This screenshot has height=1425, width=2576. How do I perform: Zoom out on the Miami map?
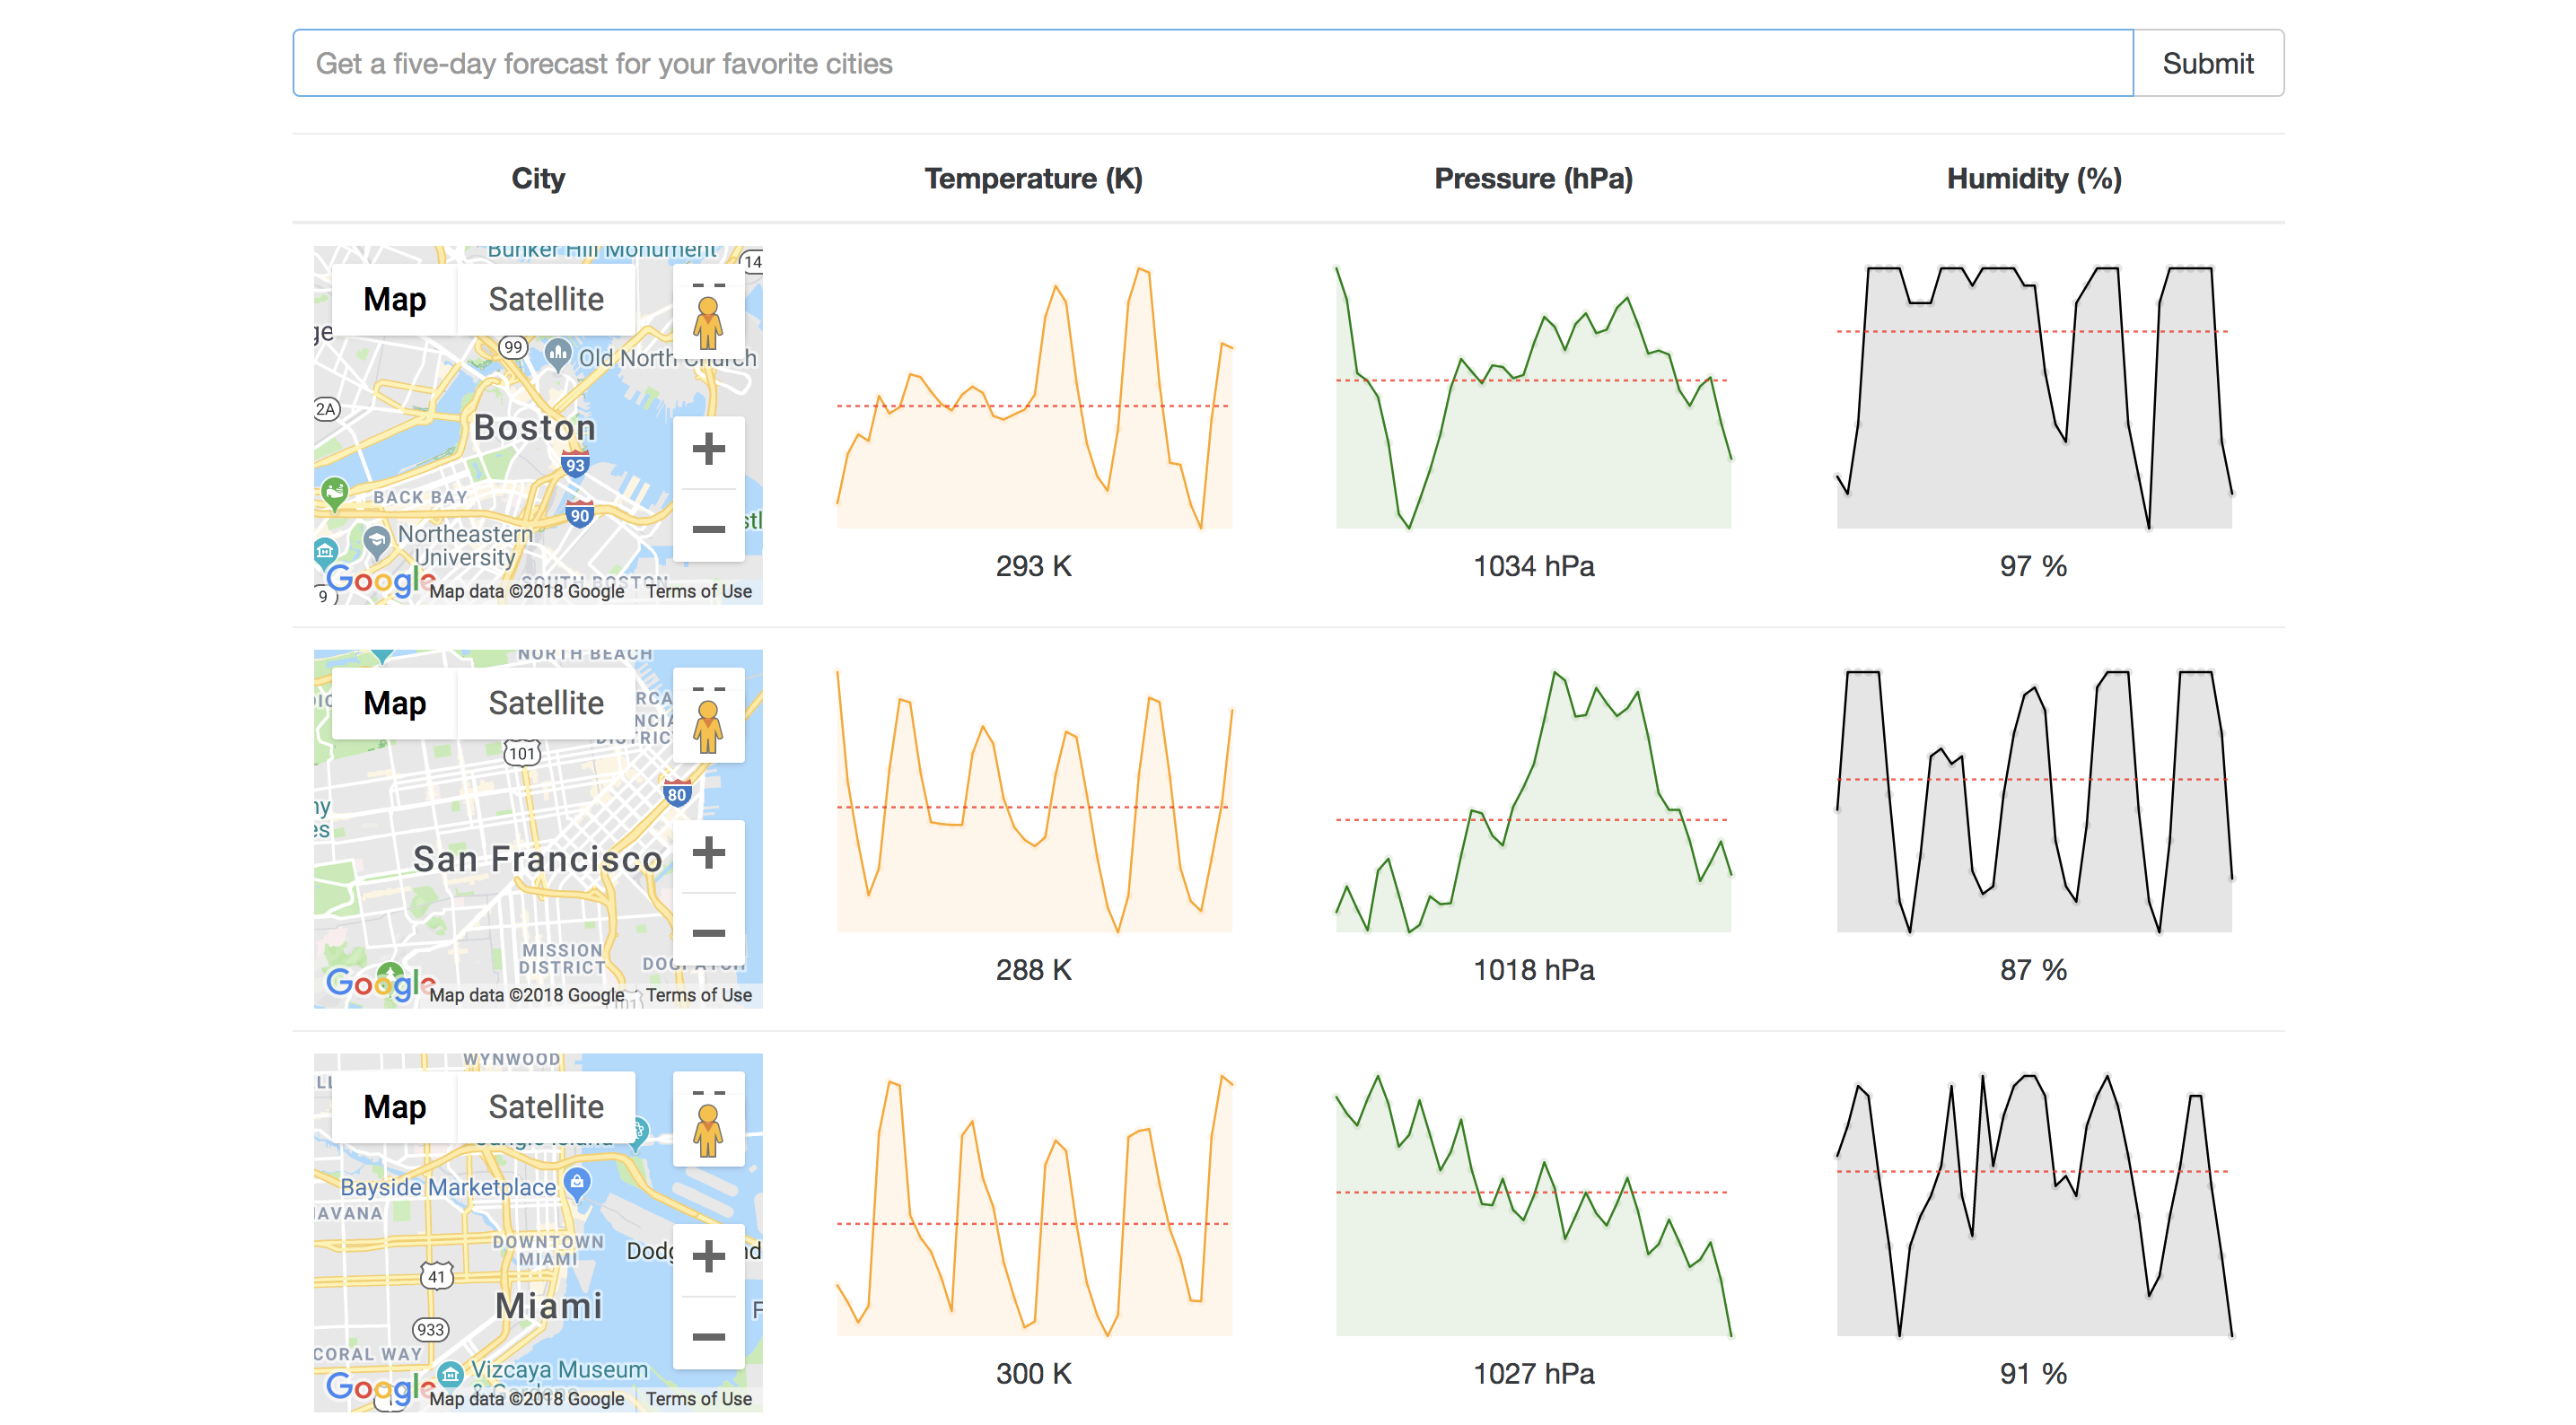709,1336
